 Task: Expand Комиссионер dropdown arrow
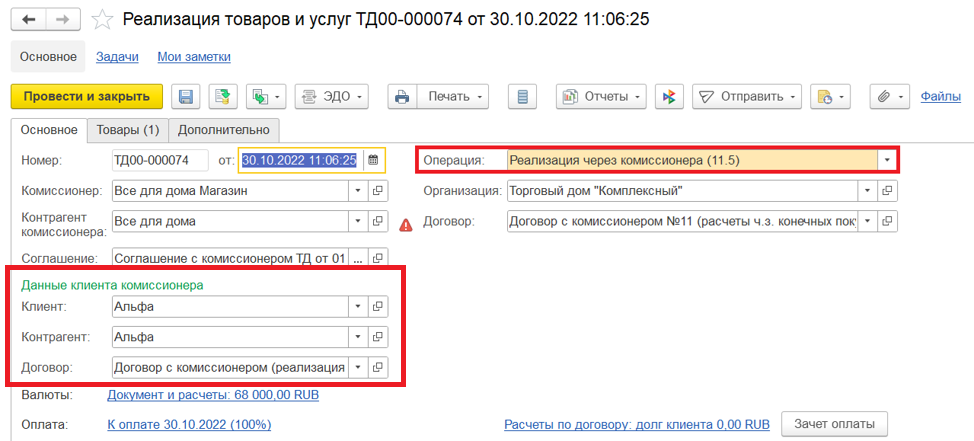tap(358, 191)
